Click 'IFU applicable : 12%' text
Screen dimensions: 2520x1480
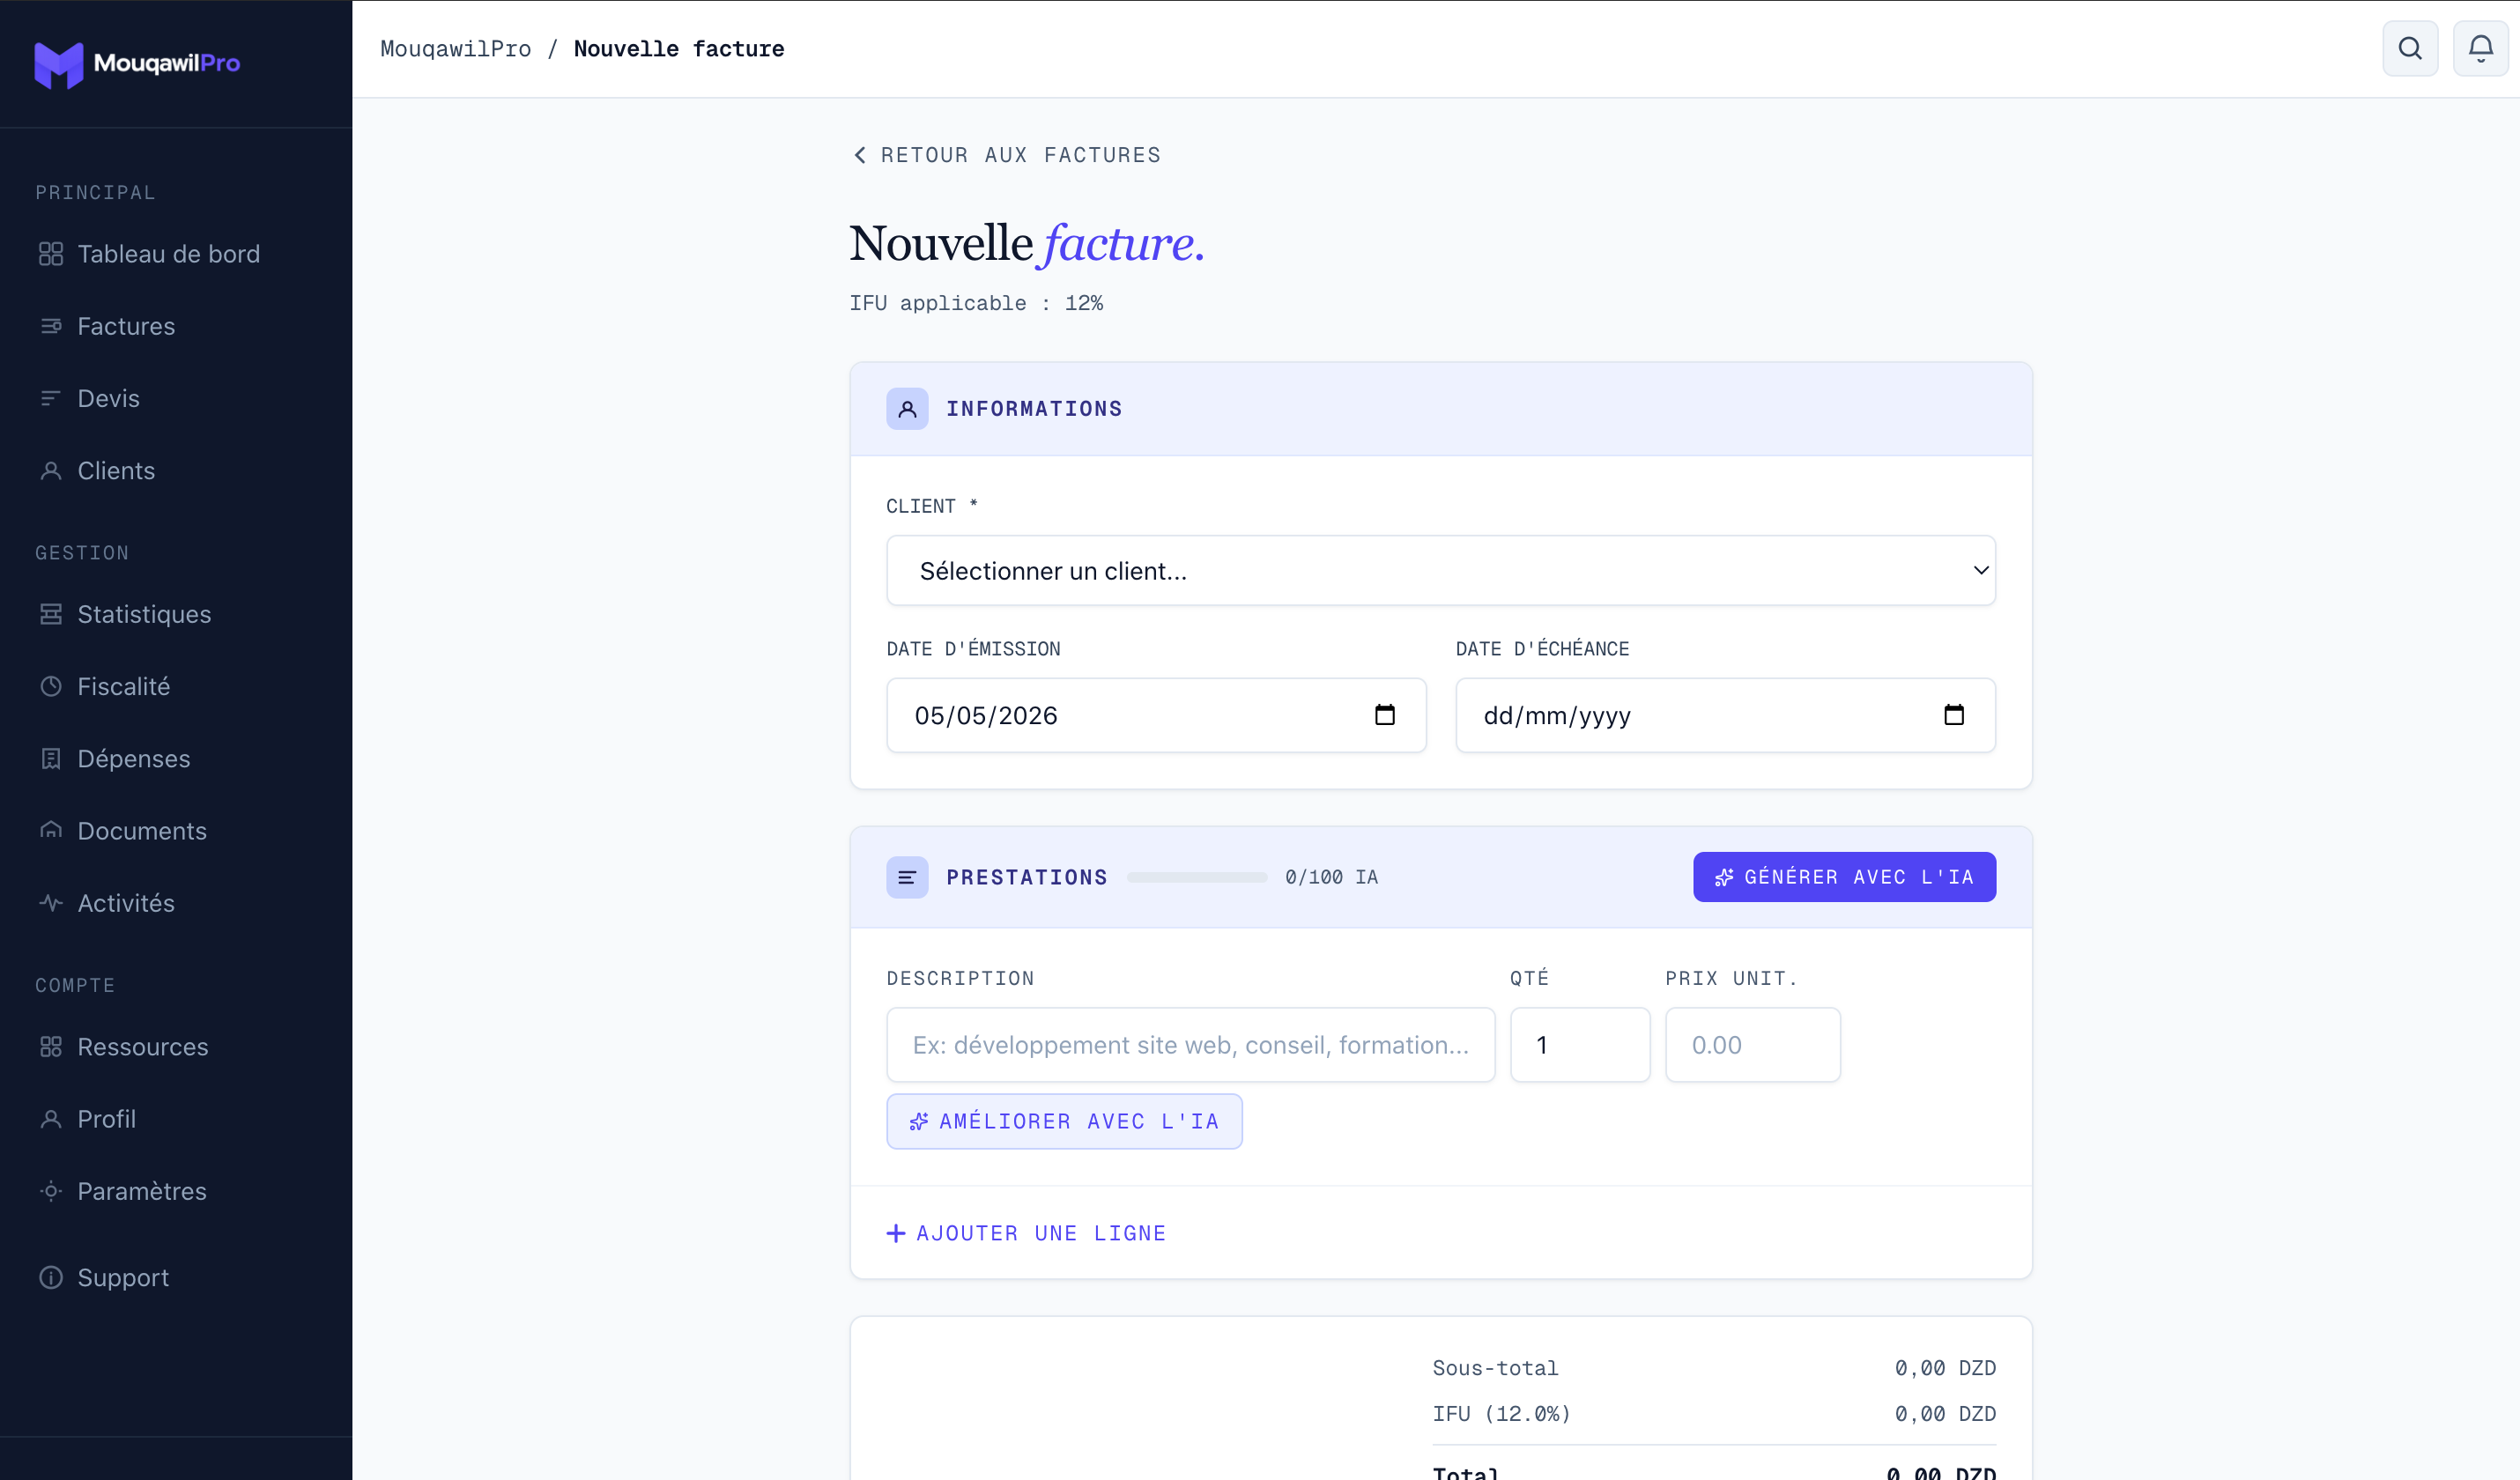[976, 303]
